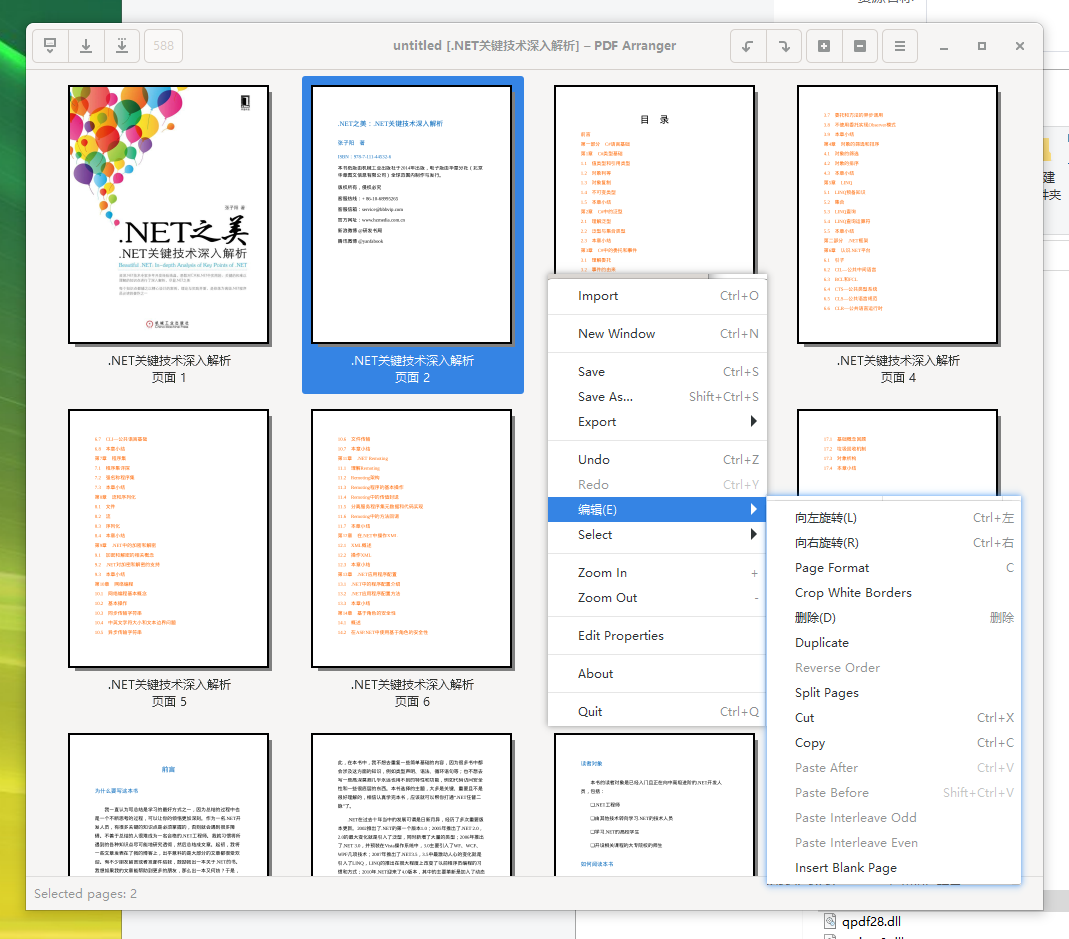1069x939 pixels.
Task: Choose Insert Blank Page
Action: tap(894, 868)
